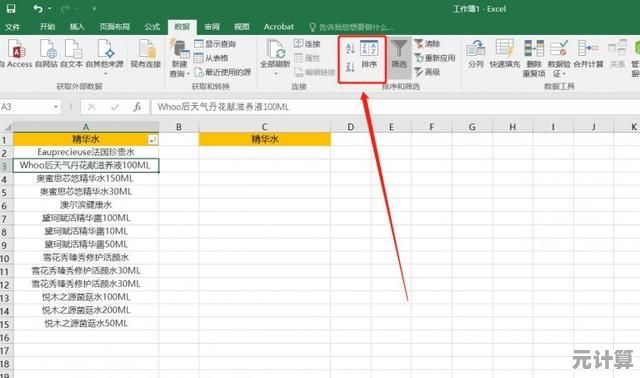Click 从表格 (From Table) button
This screenshot has width=640, height=378.
tap(211, 58)
